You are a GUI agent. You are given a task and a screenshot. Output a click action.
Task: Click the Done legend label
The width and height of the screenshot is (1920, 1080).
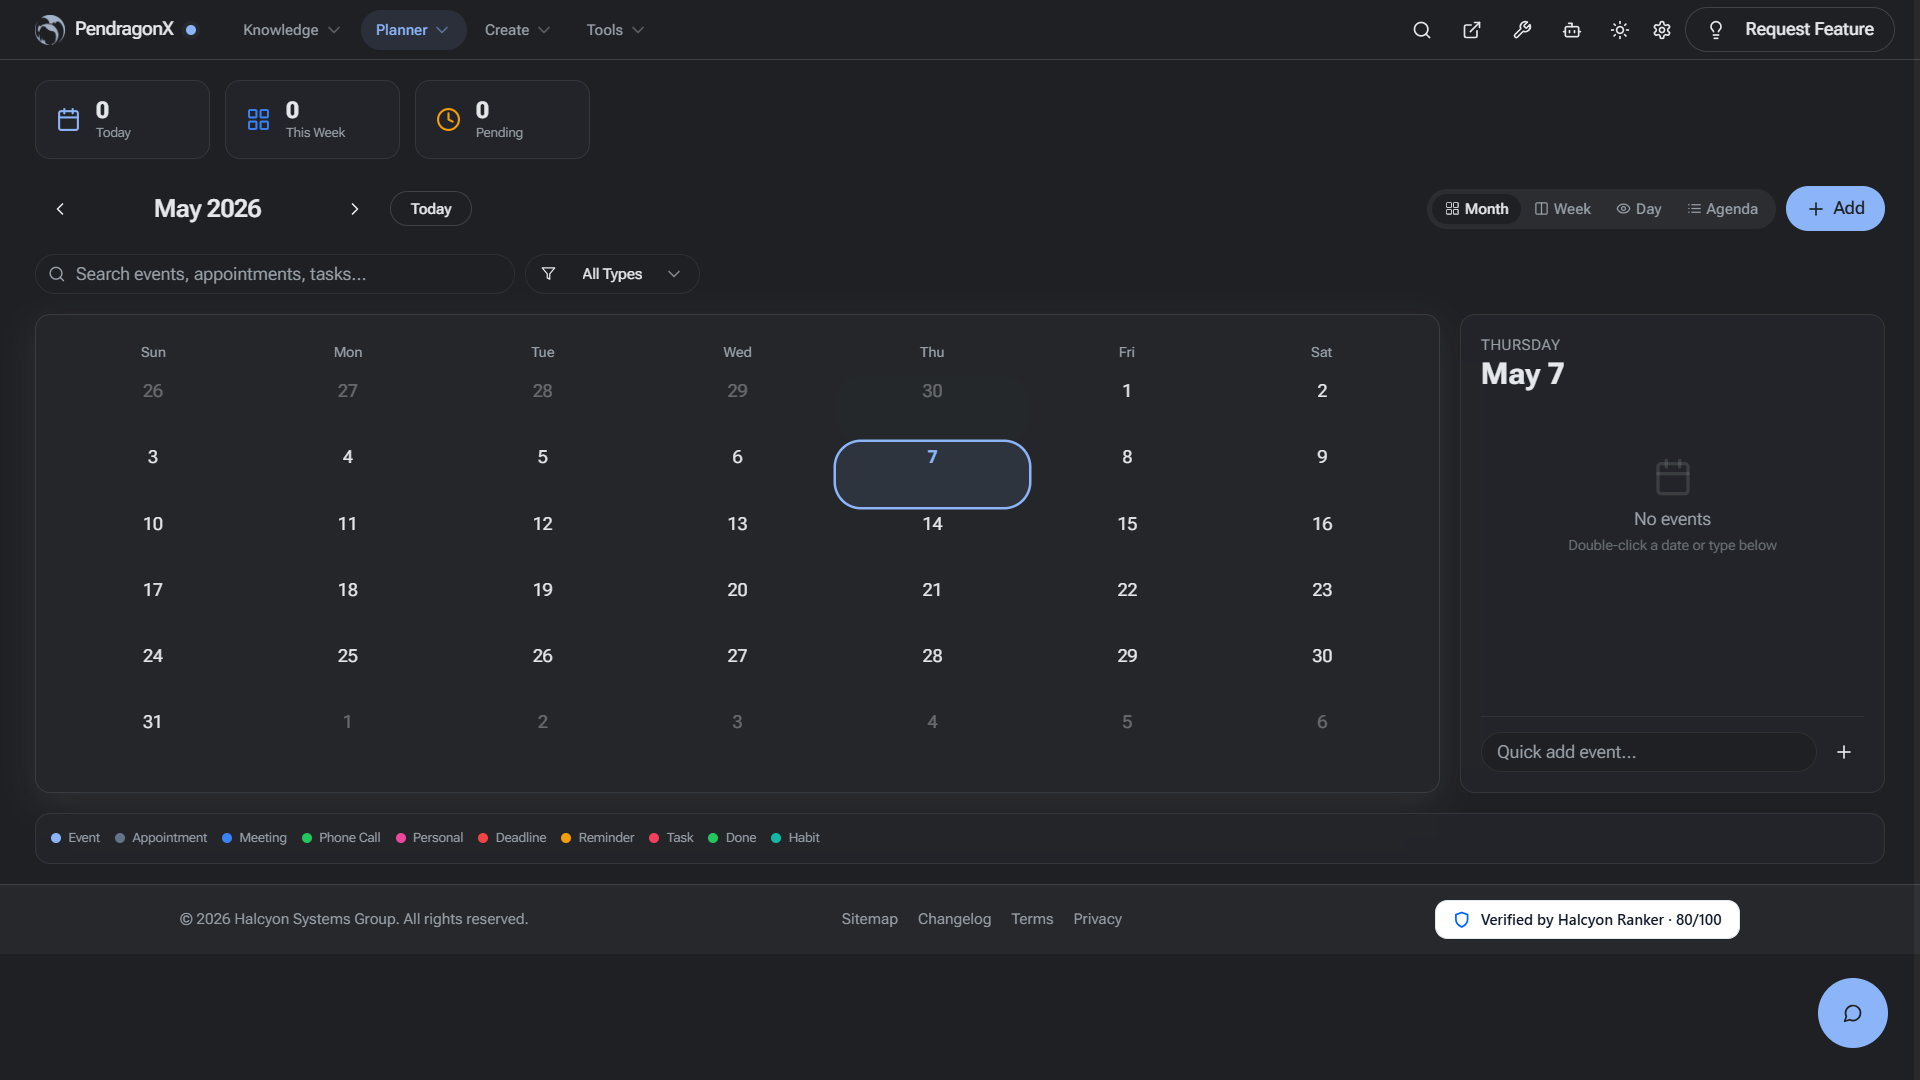point(741,838)
